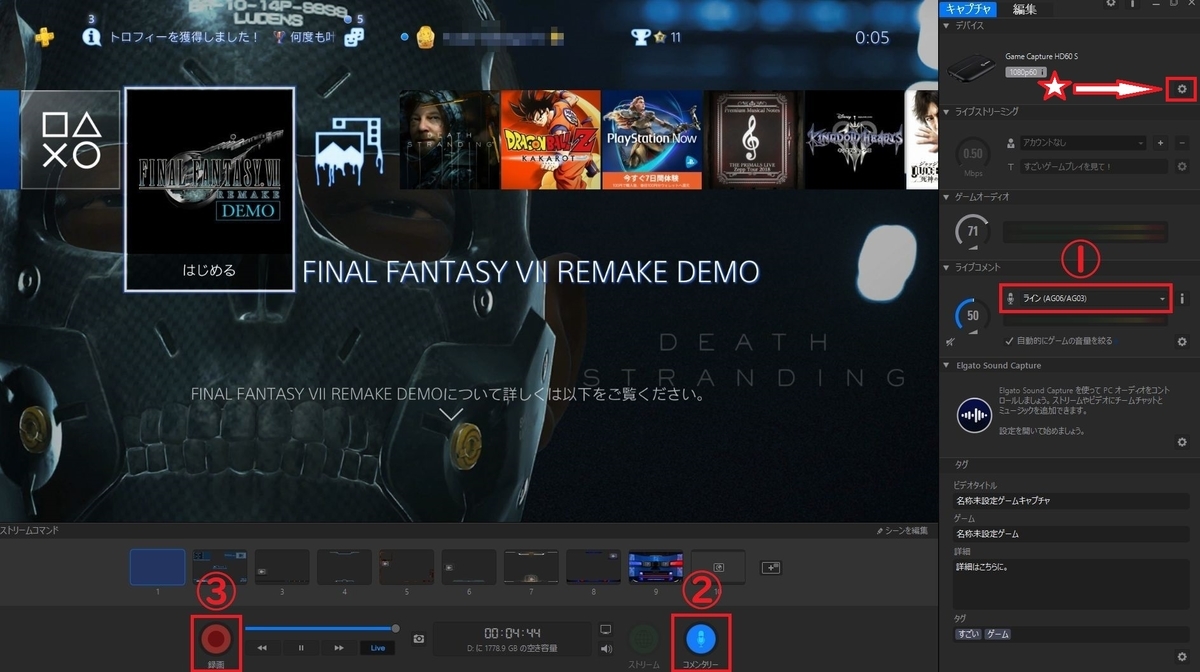The image size is (1200, 672).
Task: Select scene thumbnail 4
Action: 344,567
